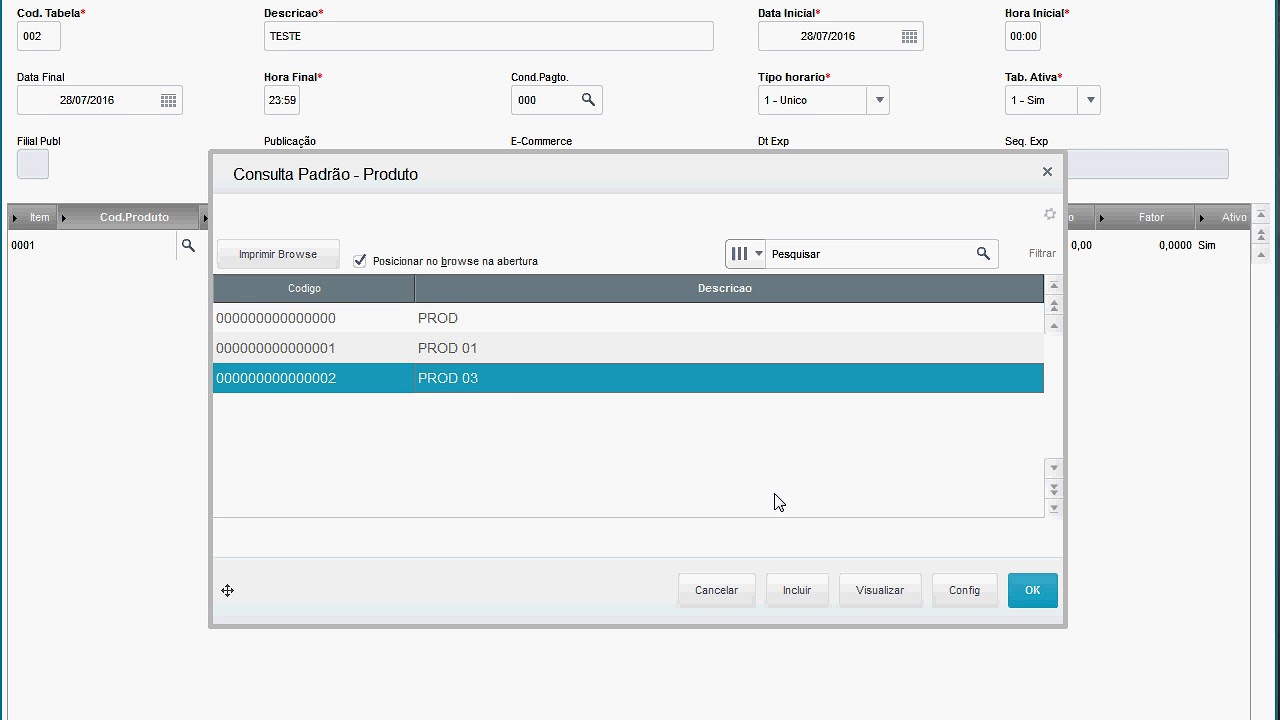Click the Cod.Produto column header

click(x=129, y=217)
